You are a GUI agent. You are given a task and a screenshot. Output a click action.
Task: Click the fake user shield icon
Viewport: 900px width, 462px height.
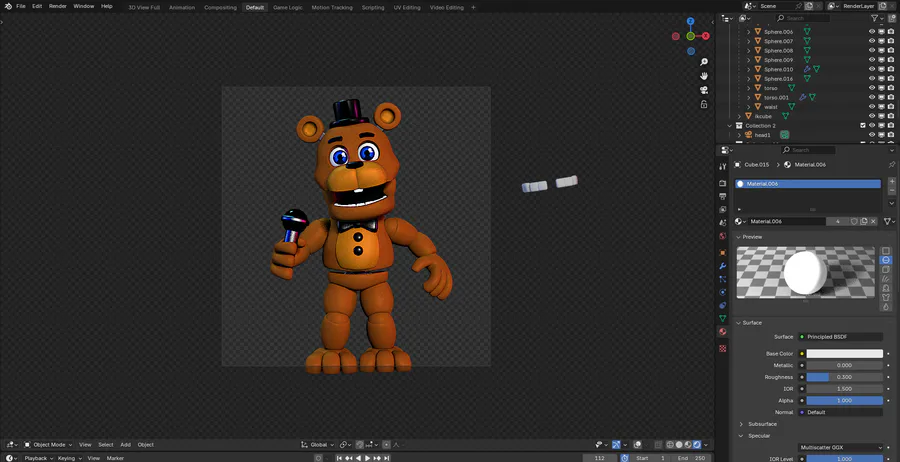[854, 222]
